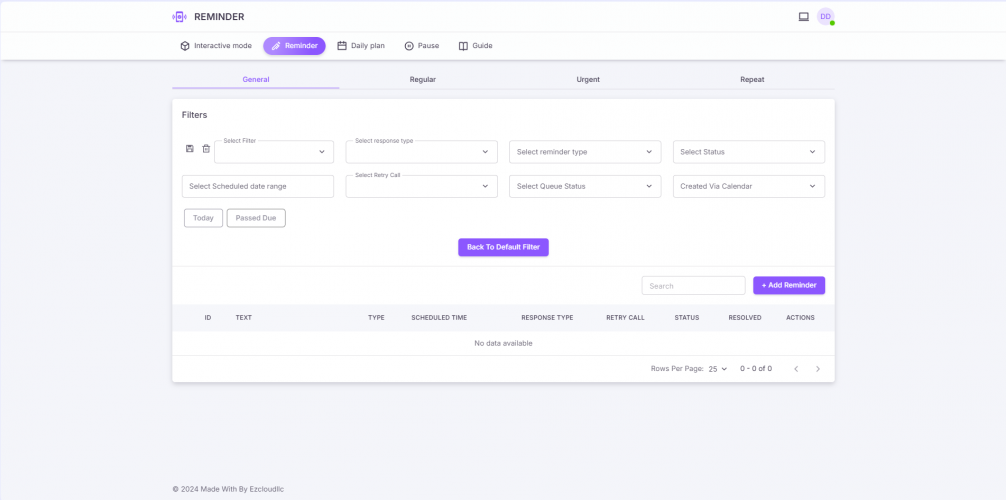Screen dimensions: 1006x500
Task: Click the 'No data available' message
Action: (503, 343)
